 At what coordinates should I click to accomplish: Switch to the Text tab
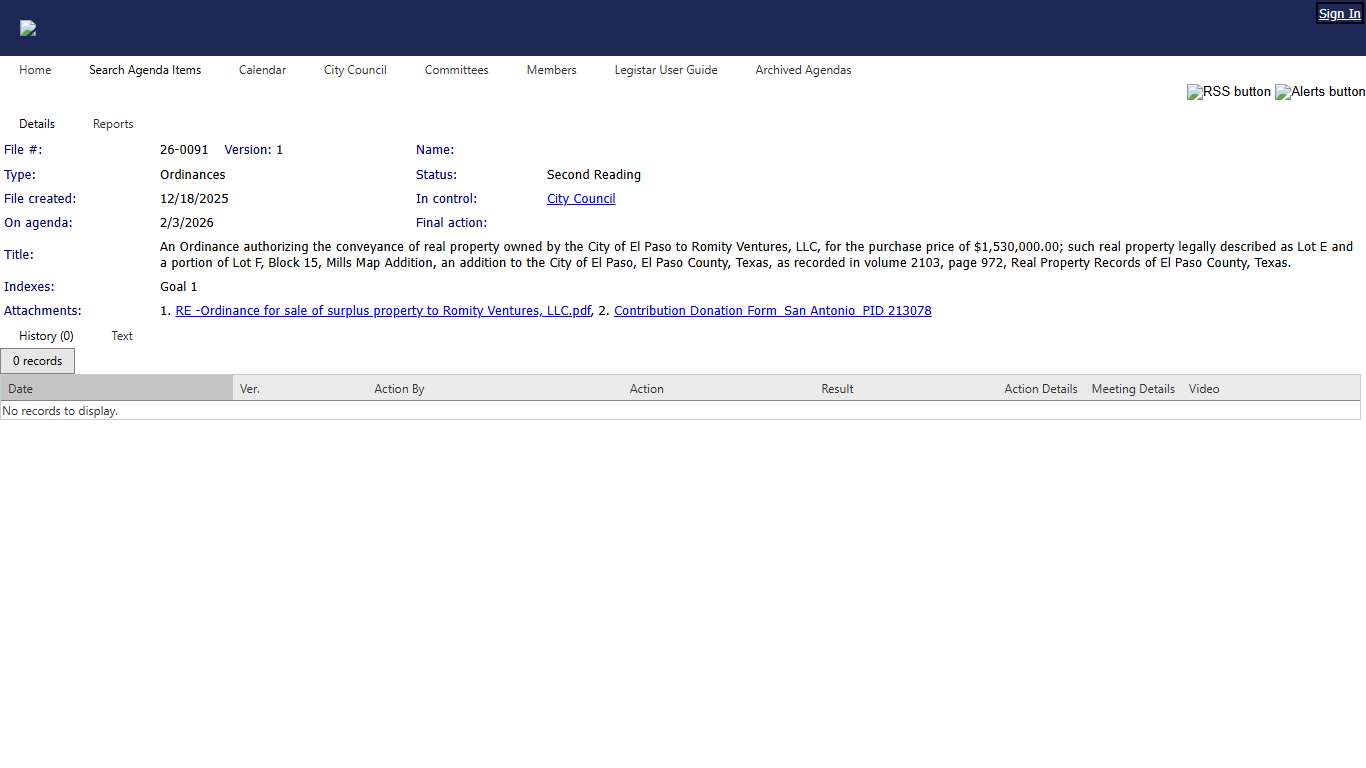pyautogui.click(x=122, y=336)
